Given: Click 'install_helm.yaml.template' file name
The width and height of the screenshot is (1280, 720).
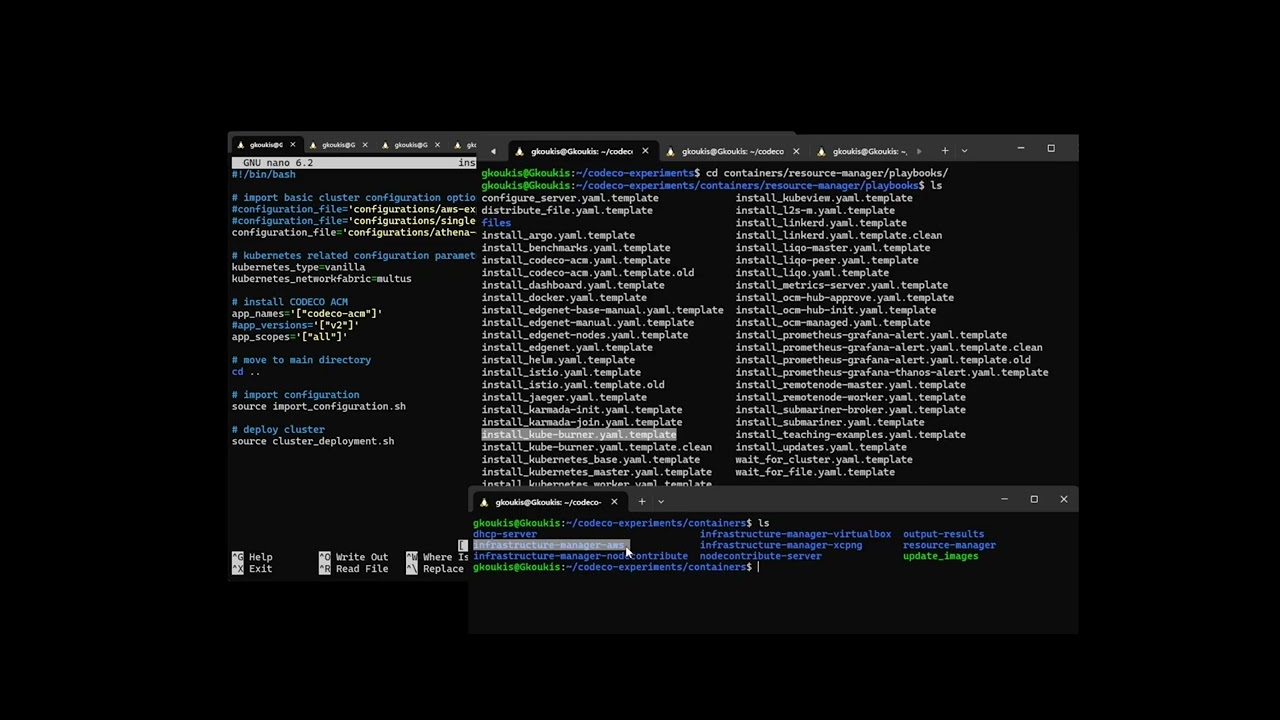Looking at the screenshot, I should tap(558, 360).
